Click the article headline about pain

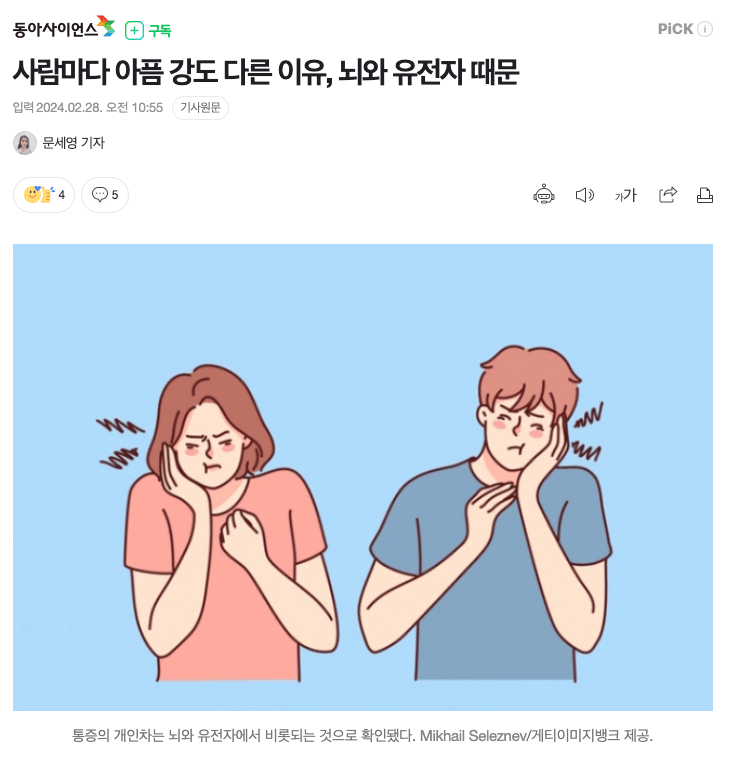tap(266, 72)
